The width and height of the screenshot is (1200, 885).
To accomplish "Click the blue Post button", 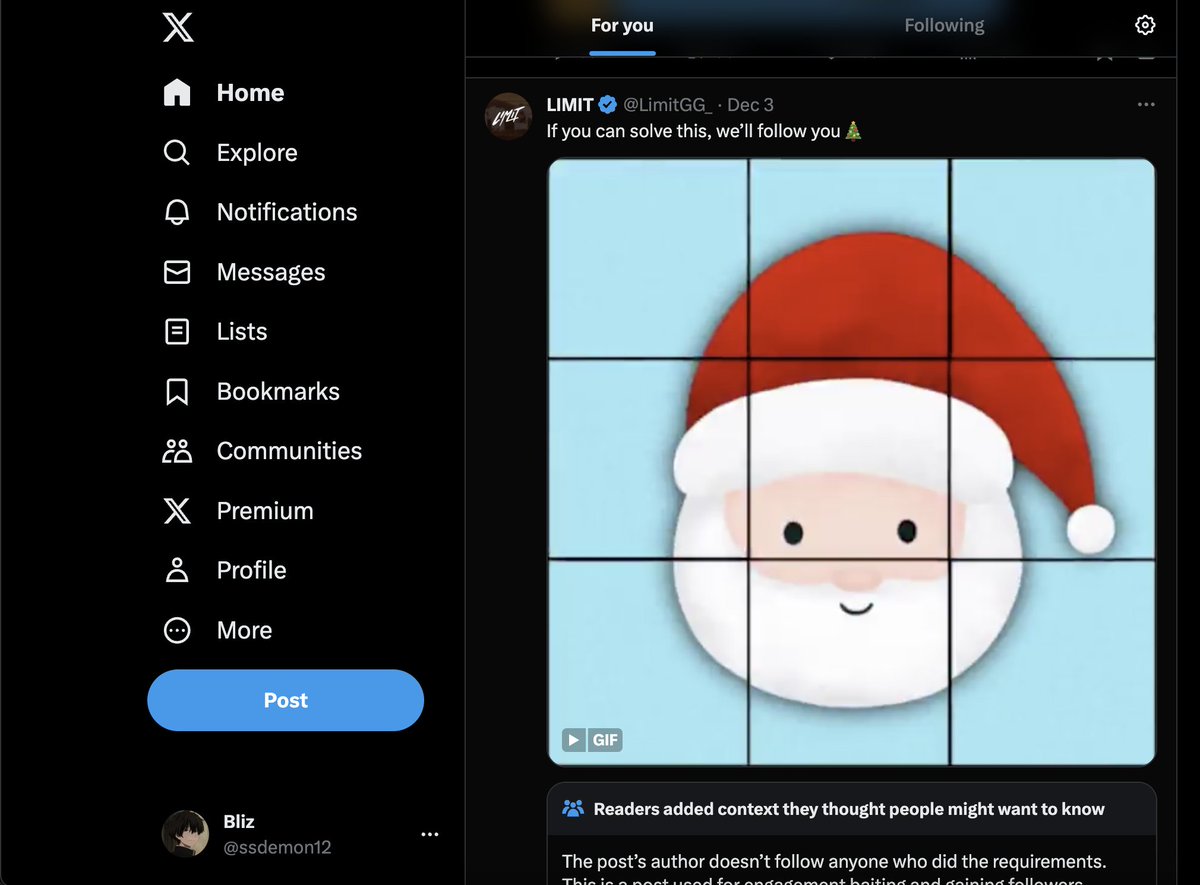I will point(285,700).
